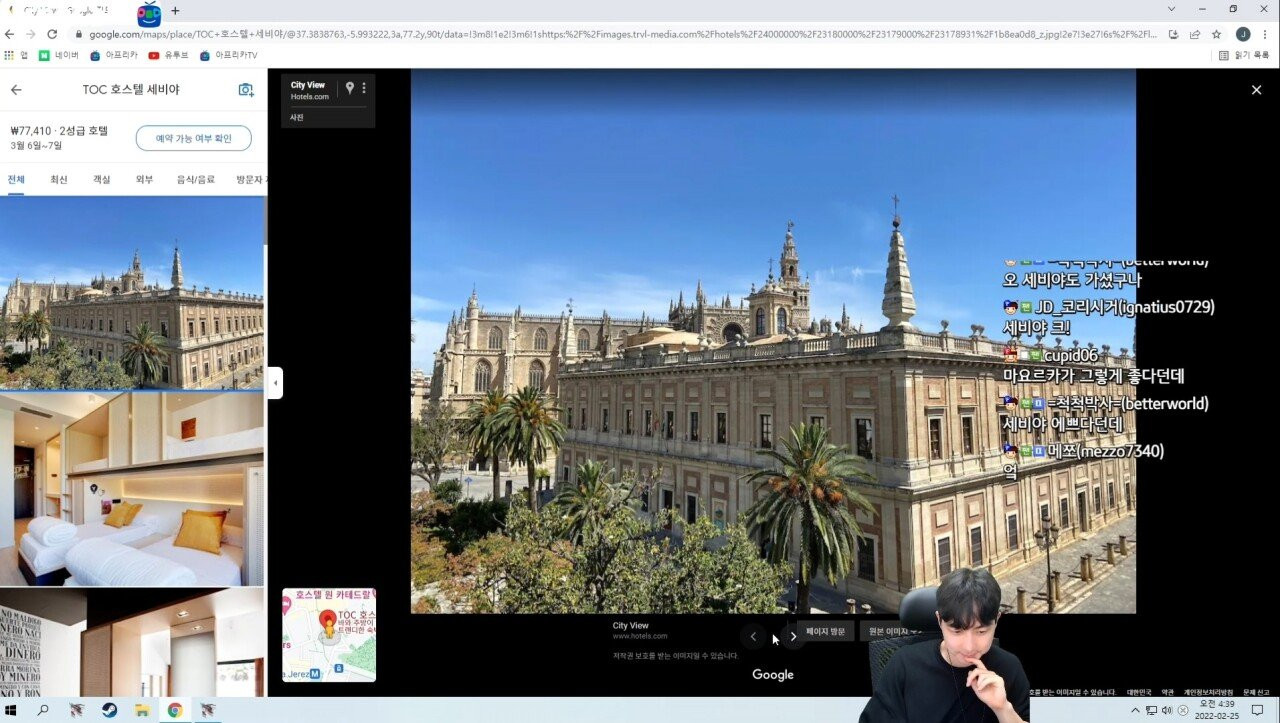Click the share page icon

point(1195,34)
